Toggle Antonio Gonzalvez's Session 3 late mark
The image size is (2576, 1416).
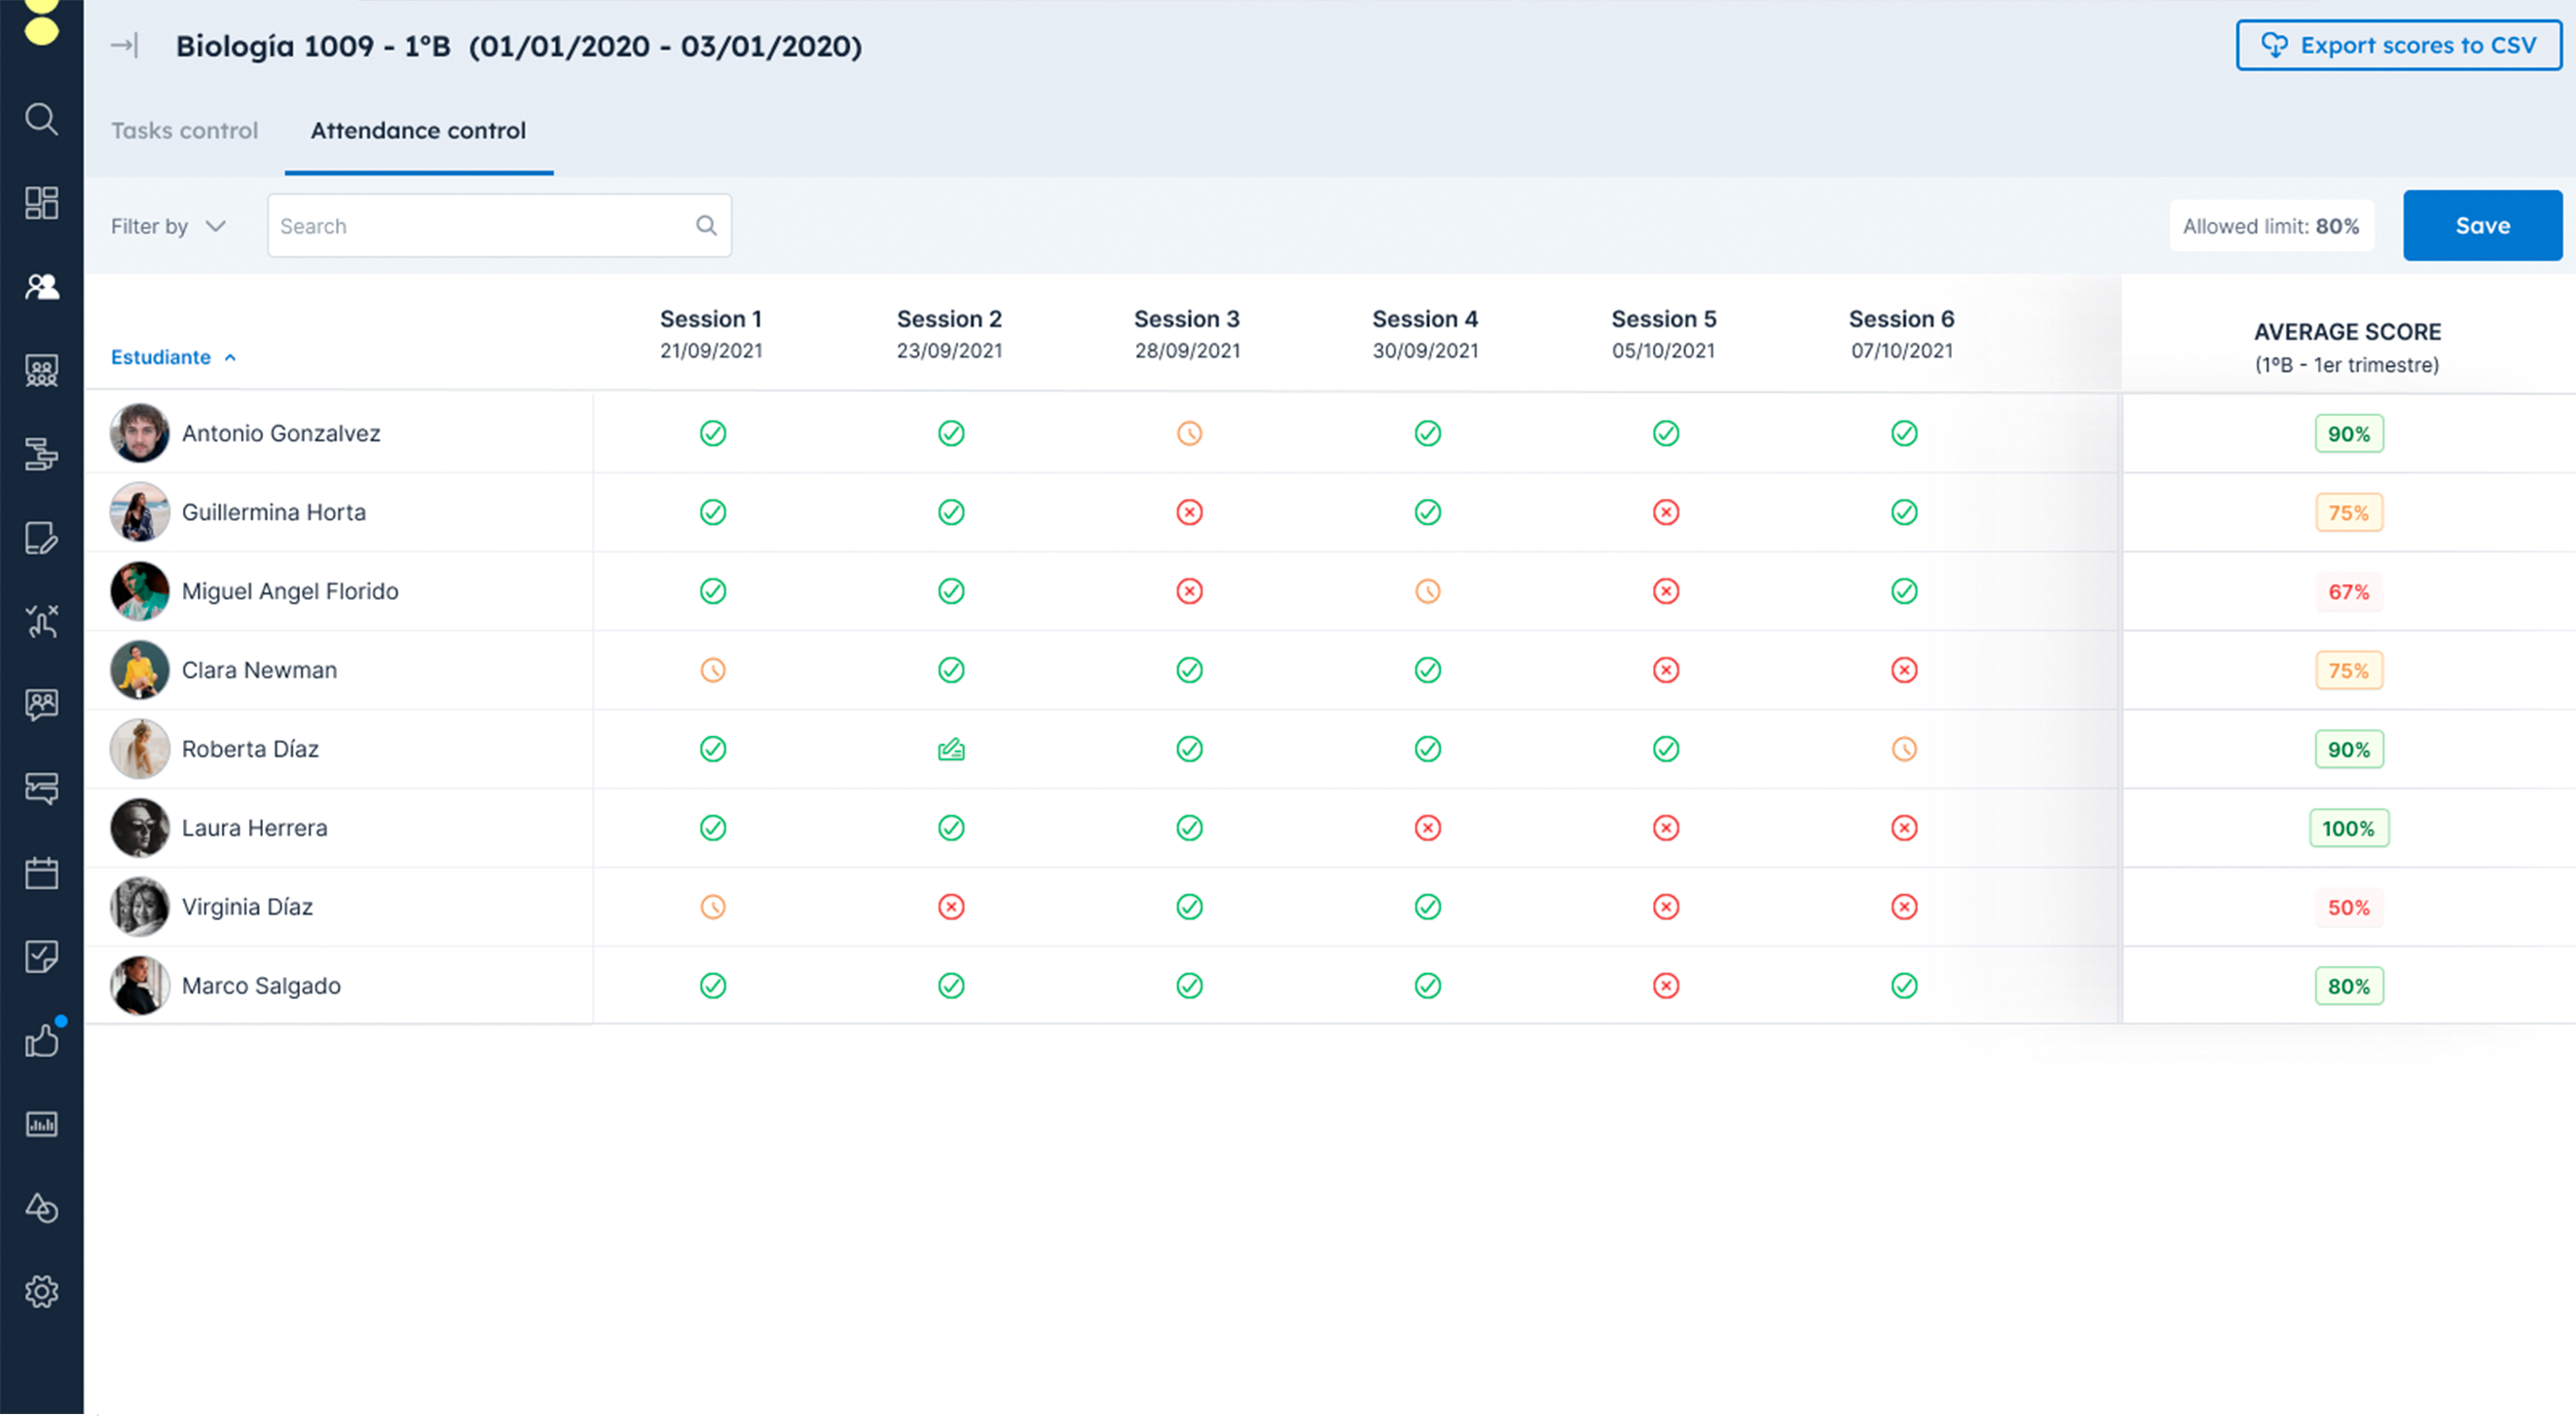pos(1189,433)
